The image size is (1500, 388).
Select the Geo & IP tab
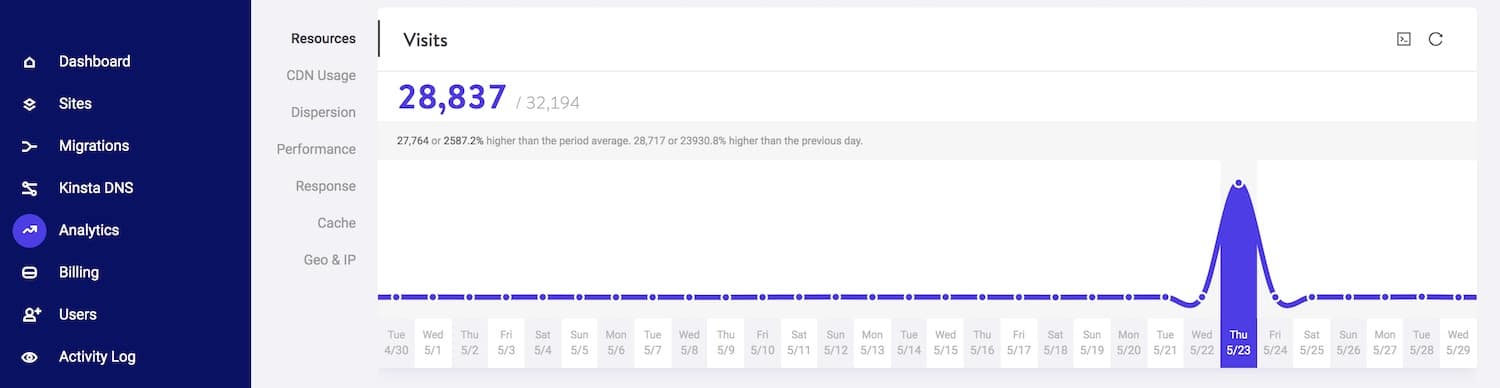(x=330, y=260)
